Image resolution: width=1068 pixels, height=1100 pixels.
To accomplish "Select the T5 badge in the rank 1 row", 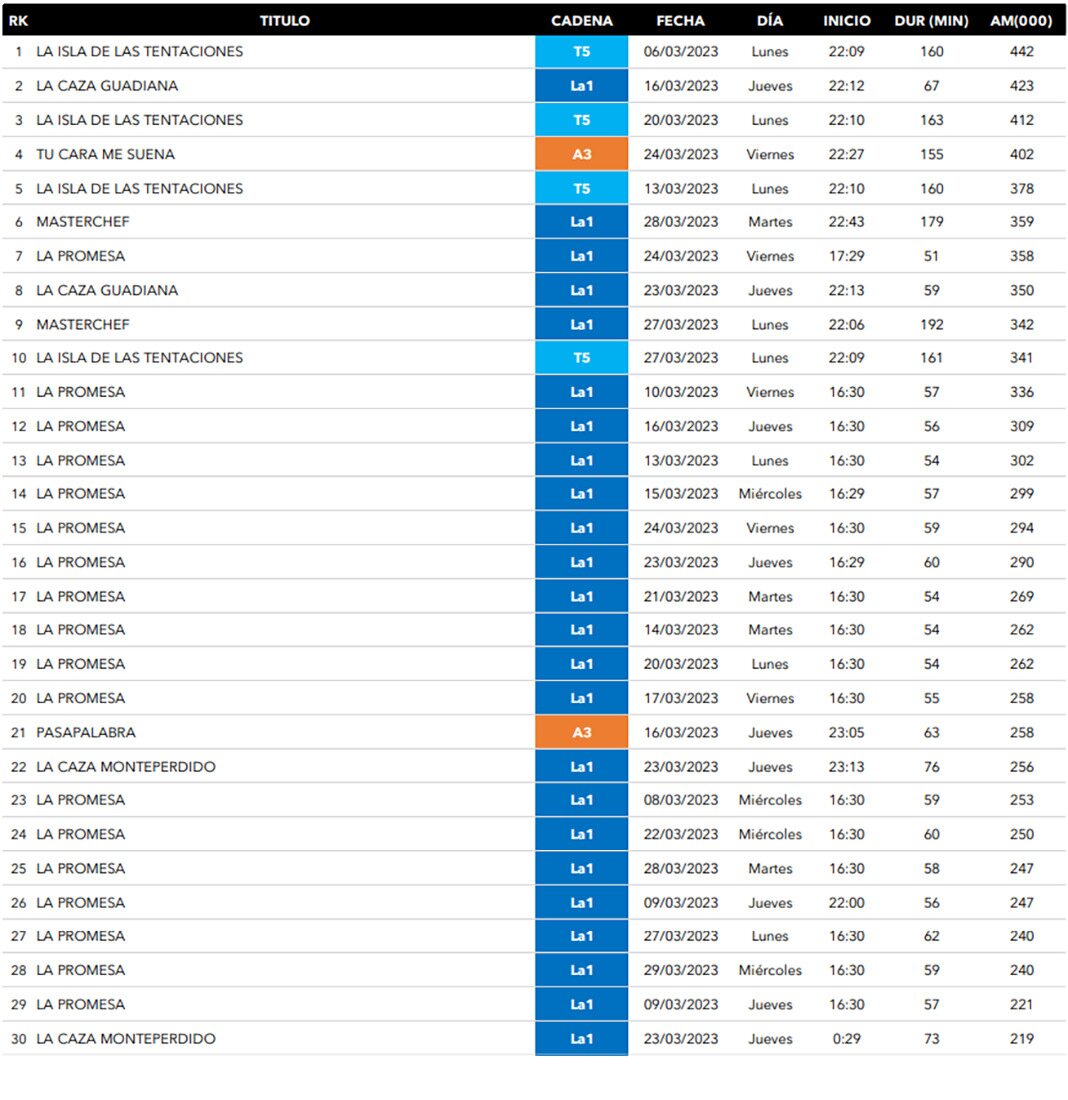I will [x=581, y=52].
